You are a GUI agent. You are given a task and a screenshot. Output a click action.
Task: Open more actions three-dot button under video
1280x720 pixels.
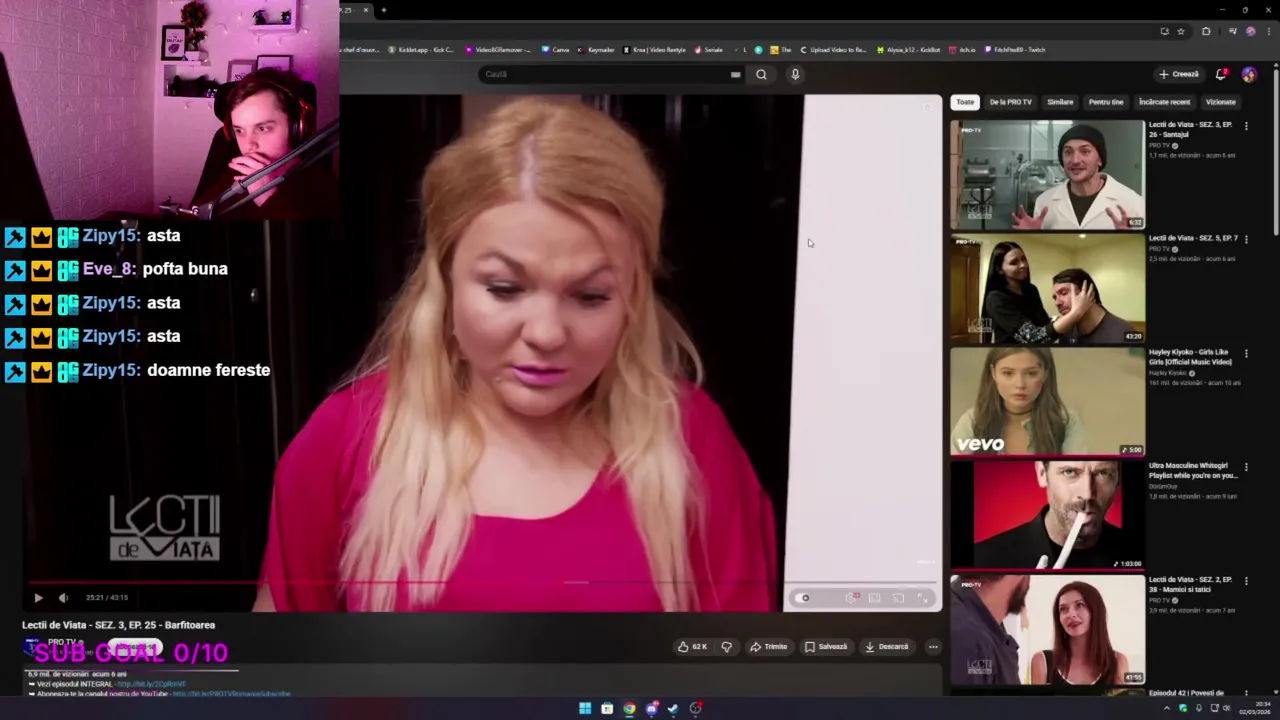933,647
